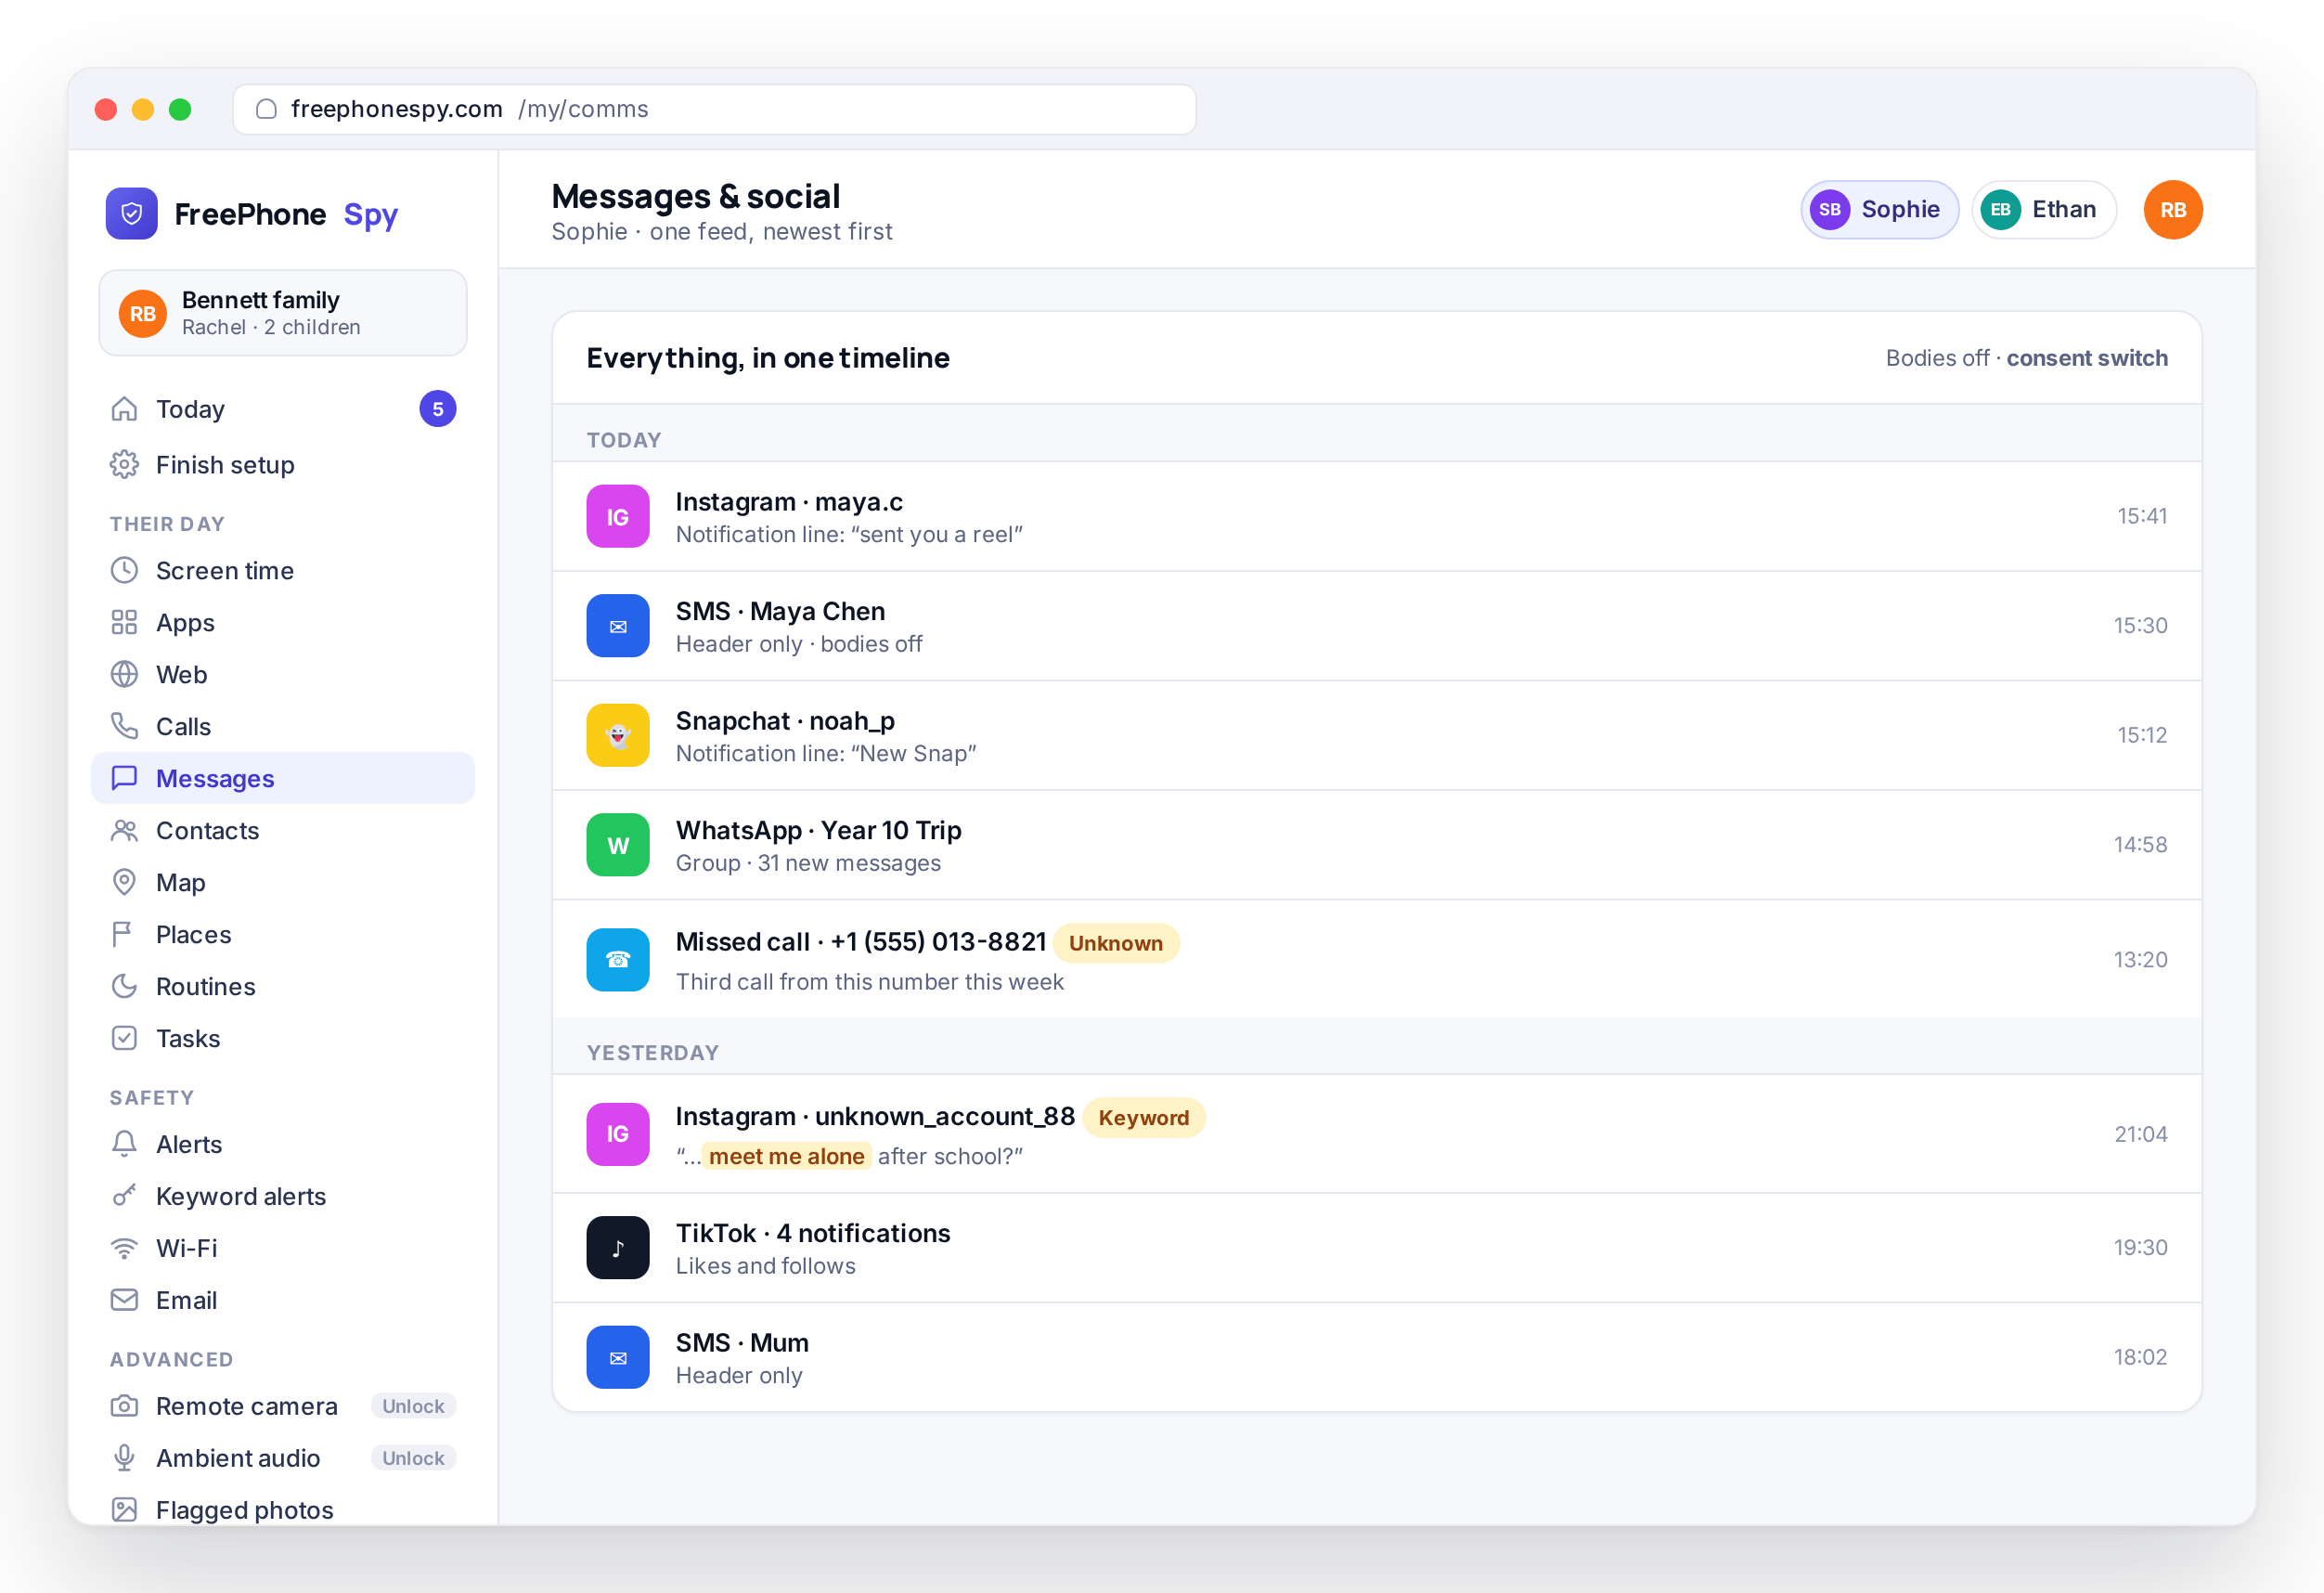The image size is (2324, 1593).
Task: Go to the Today menu item
Action: pyautogui.click(x=283, y=409)
